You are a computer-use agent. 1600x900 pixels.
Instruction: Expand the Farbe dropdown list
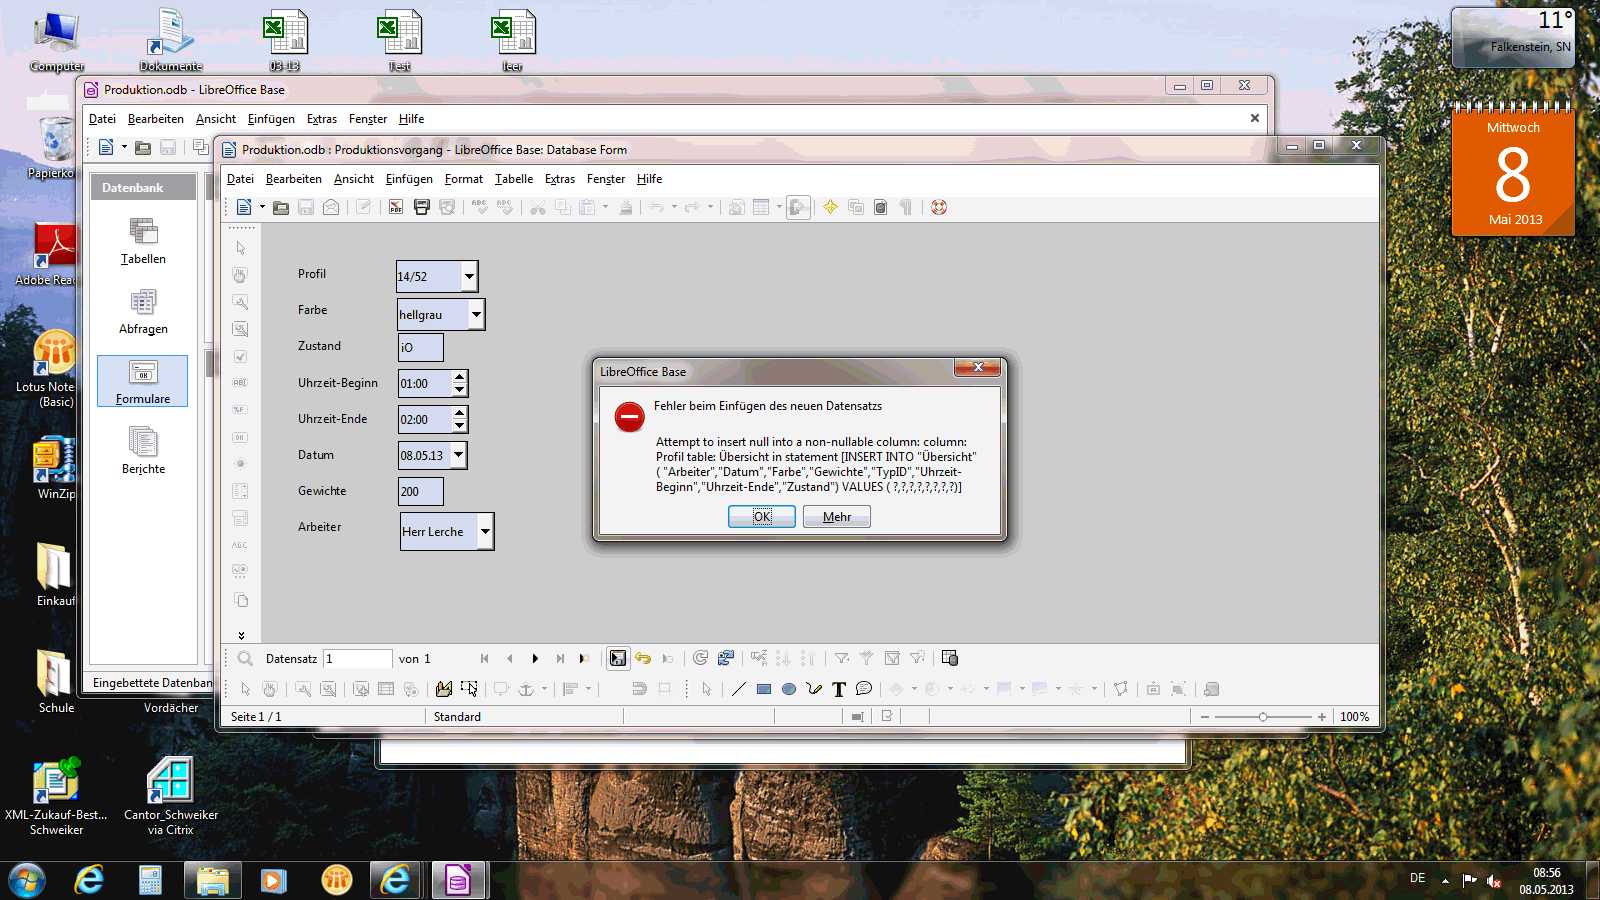tap(476, 314)
